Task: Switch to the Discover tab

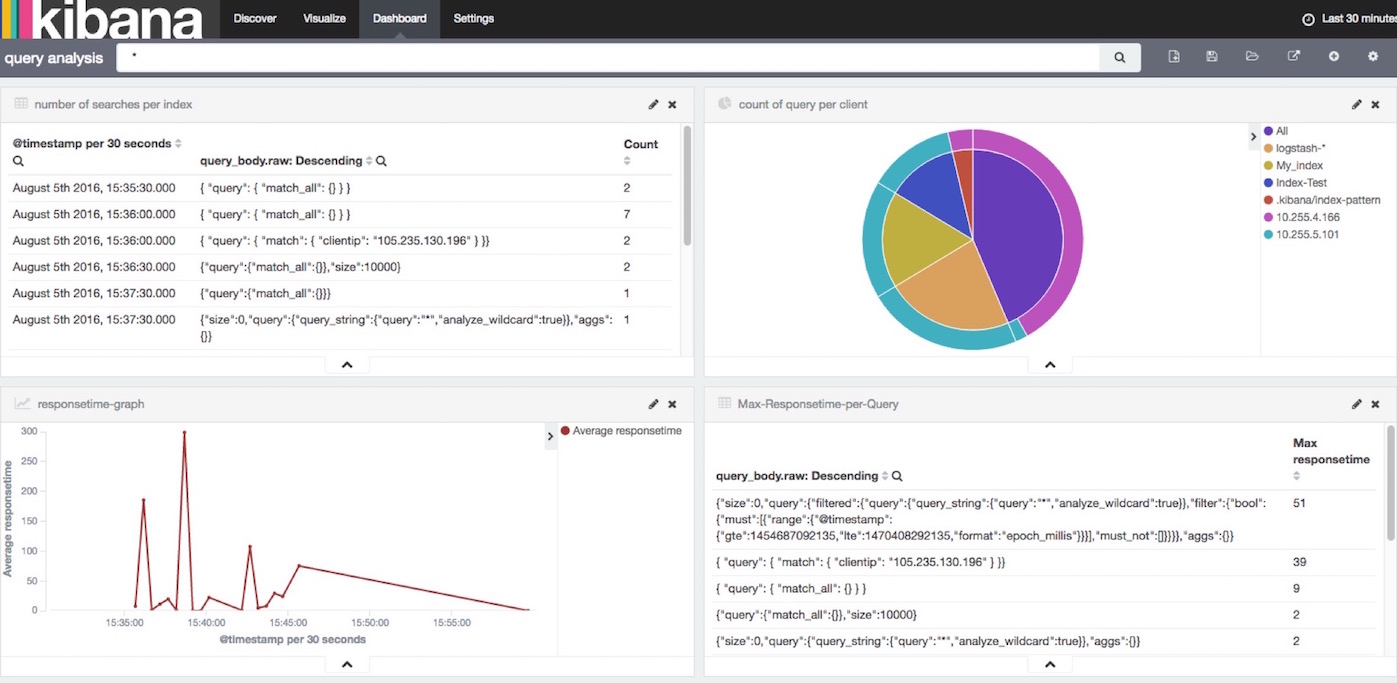Action: pyautogui.click(x=254, y=18)
